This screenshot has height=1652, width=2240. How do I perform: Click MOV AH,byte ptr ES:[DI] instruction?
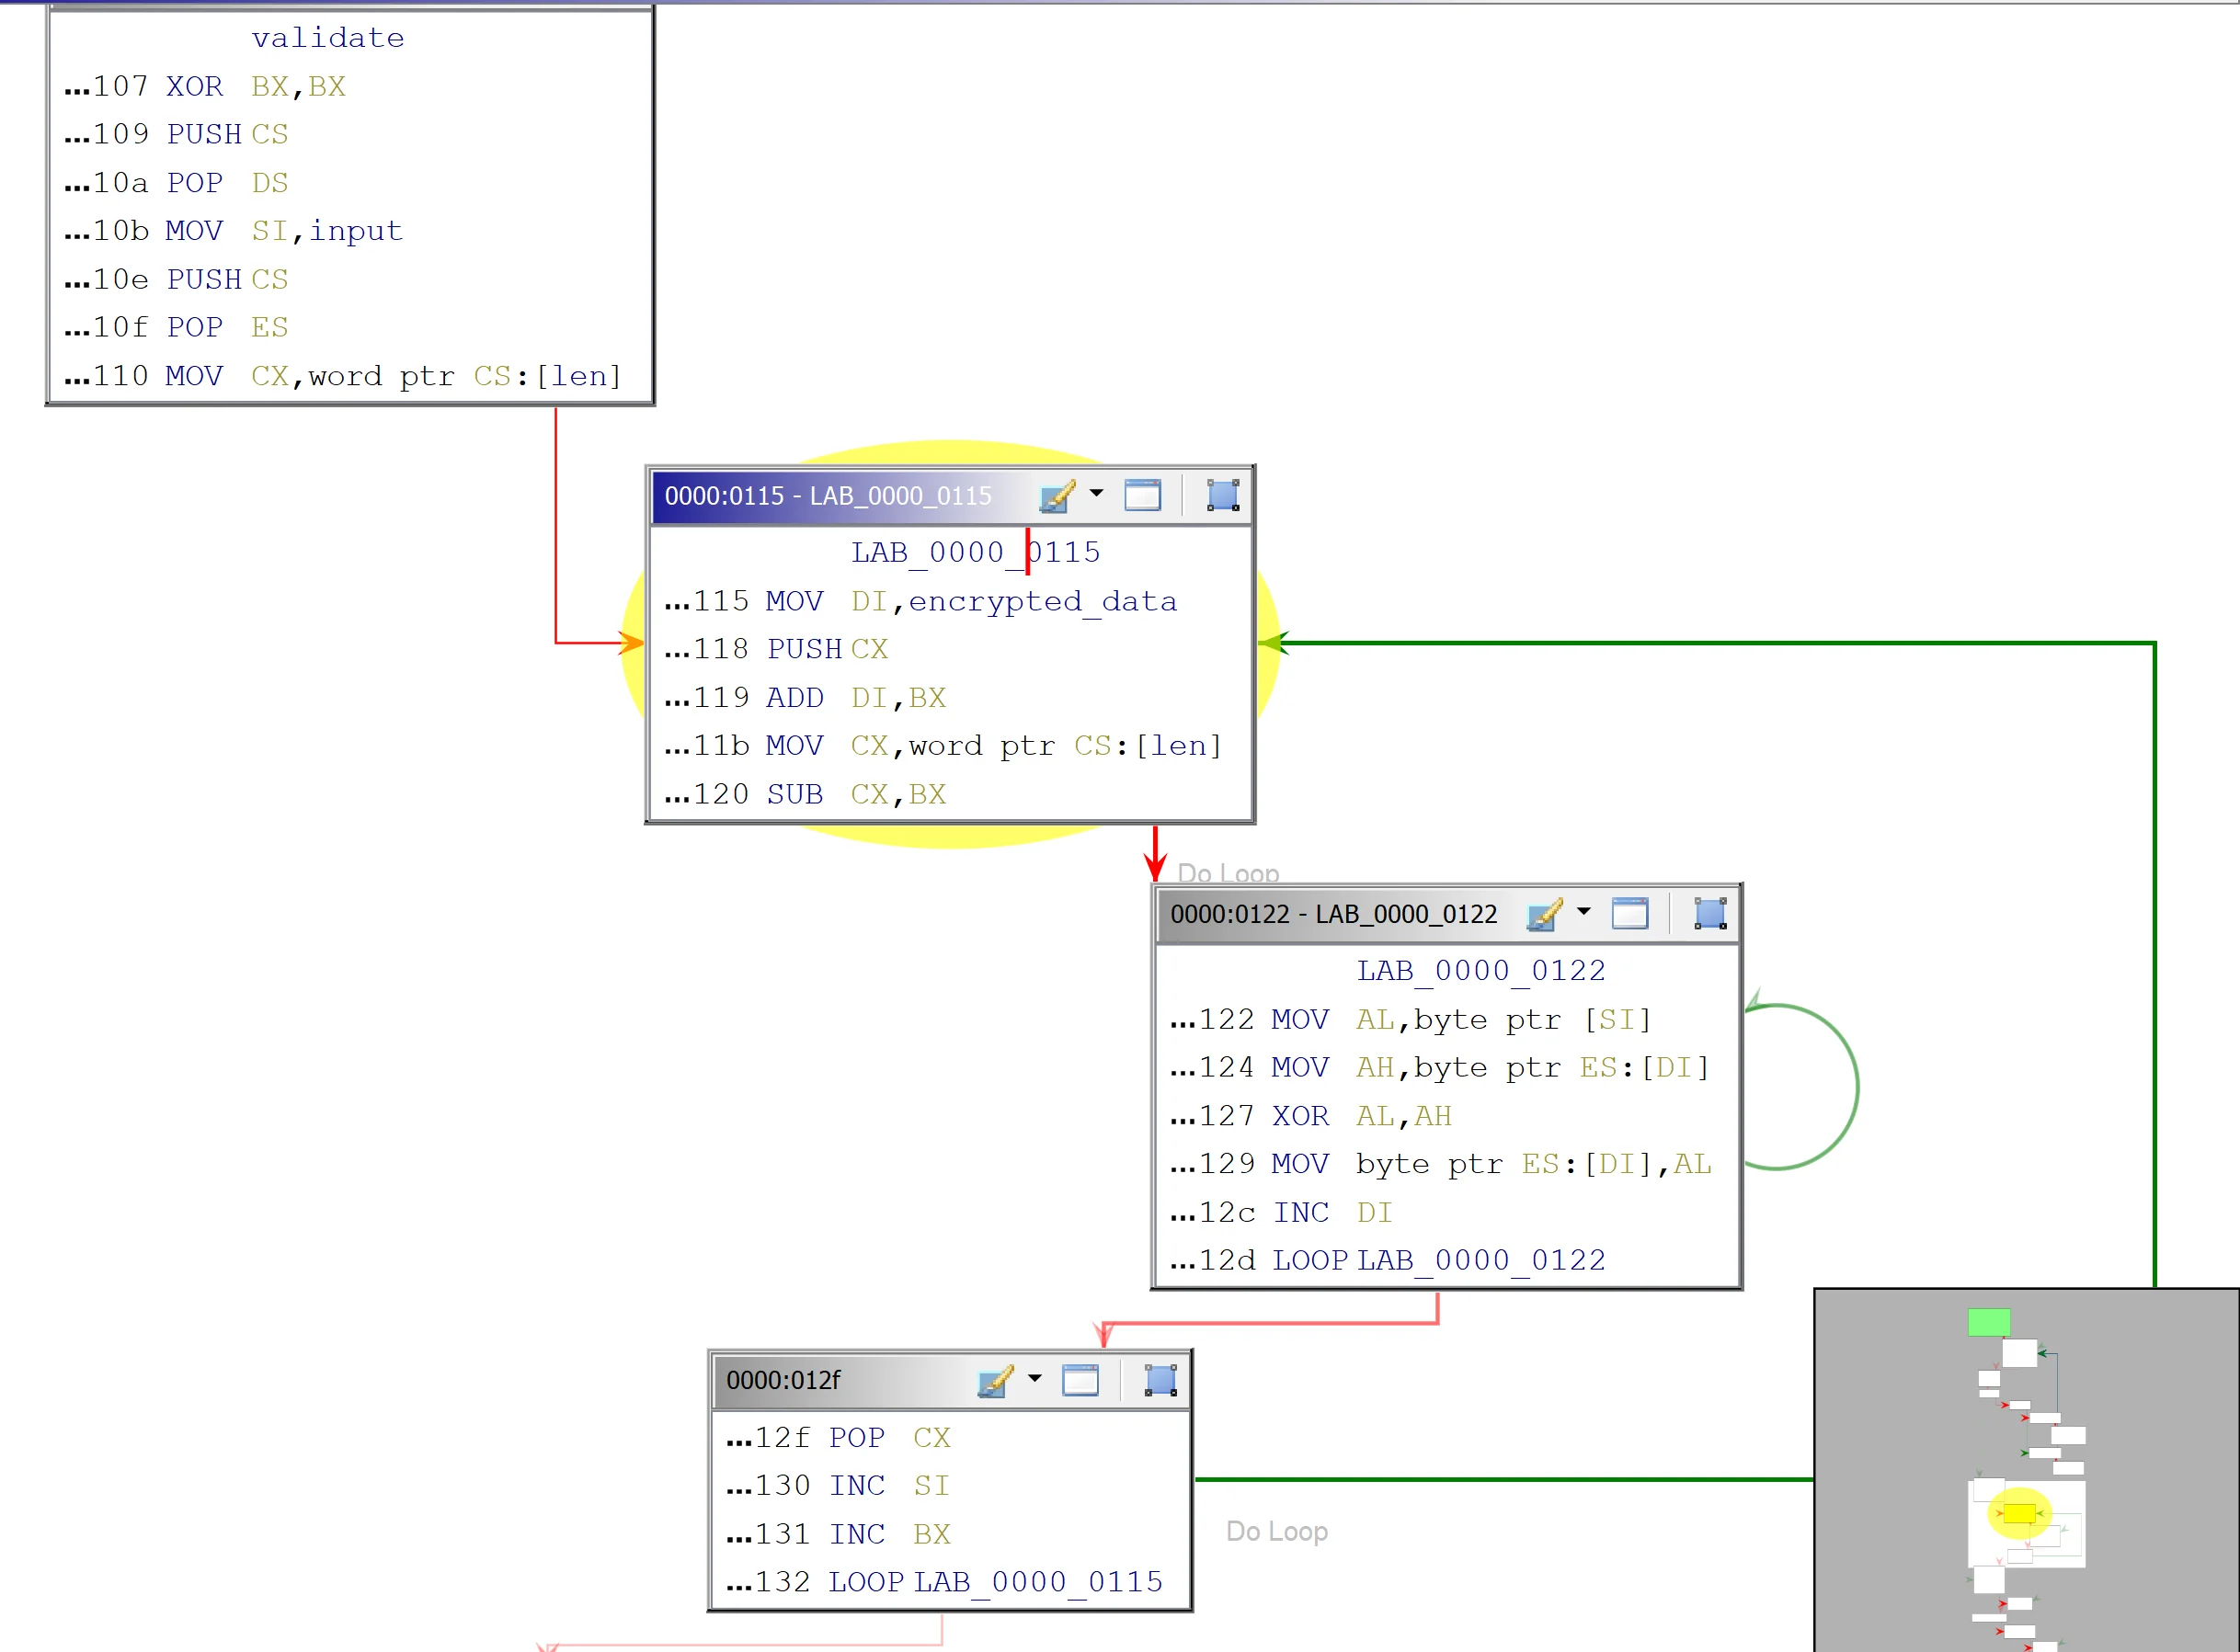[x=1440, y=1067]
